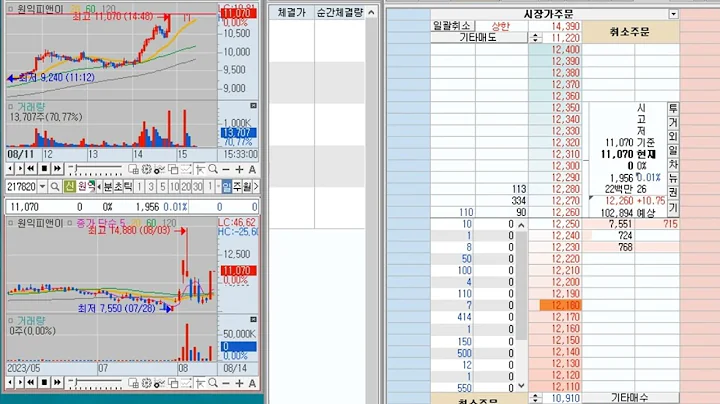Open indicator tool icon in upper chart toolbar
The height and width of the screenshot is (404, 720).
[x=159, y=169]
